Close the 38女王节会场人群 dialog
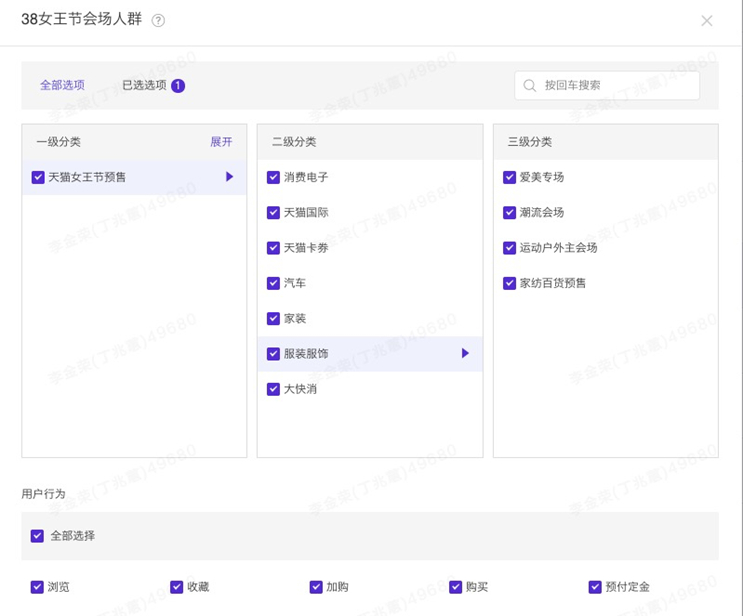The height and width of the screenshot is (616, 743). (707, 20)
